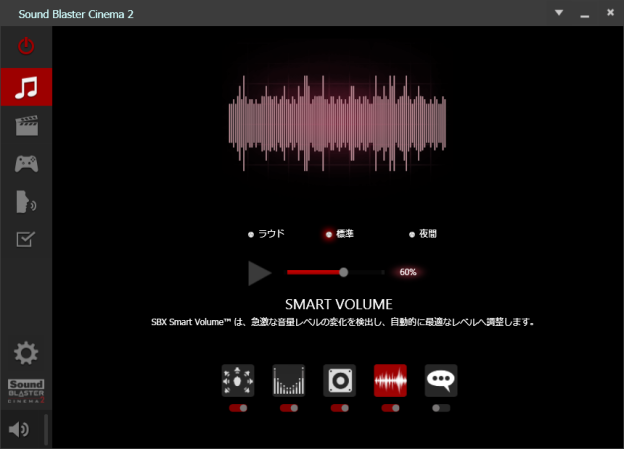Toggle the switch under Bass speaker icon
Image resolution: width=624 pixels, height=449 pixels.
(339, 408)
